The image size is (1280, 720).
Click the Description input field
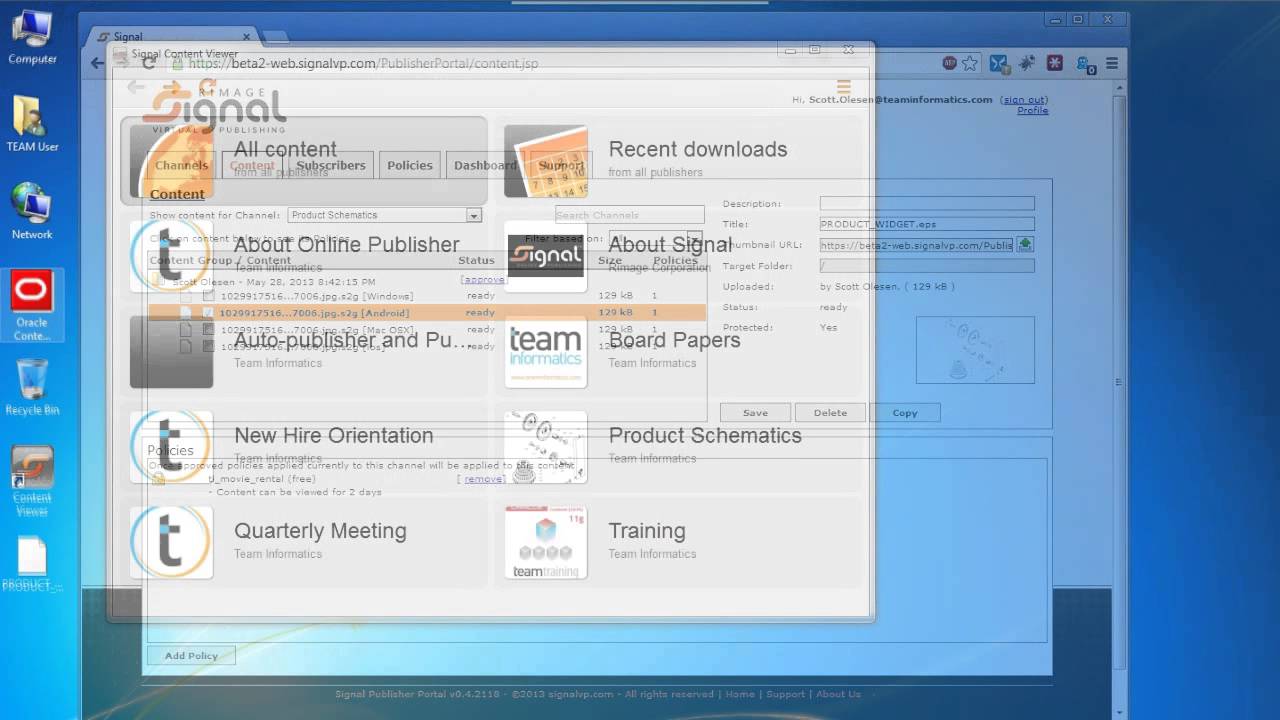click(x=927, y=203)
